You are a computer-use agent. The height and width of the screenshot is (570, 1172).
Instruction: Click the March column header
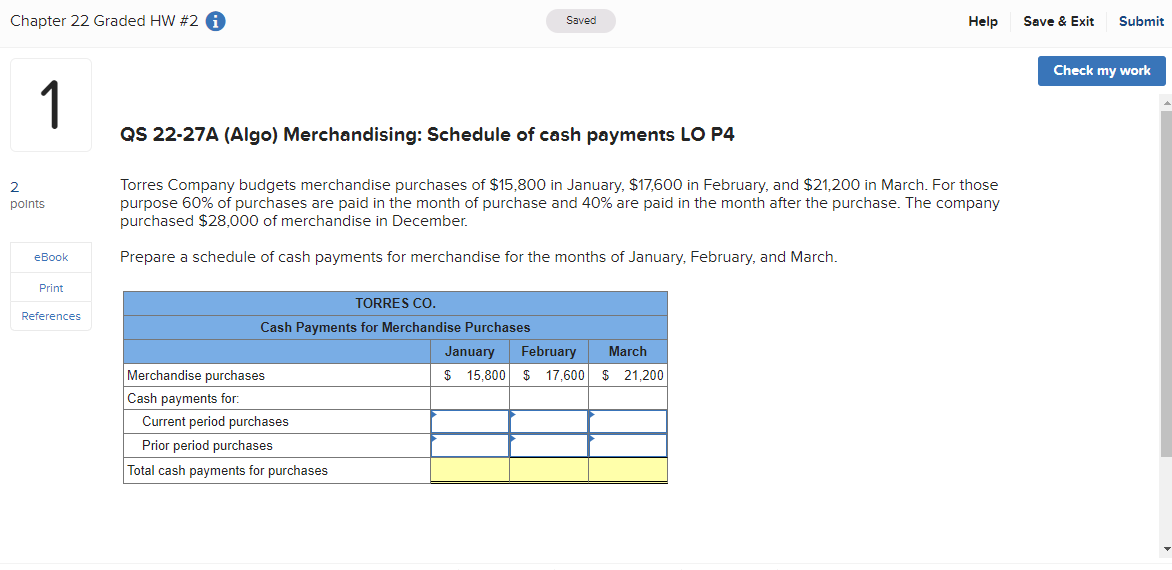628,351
